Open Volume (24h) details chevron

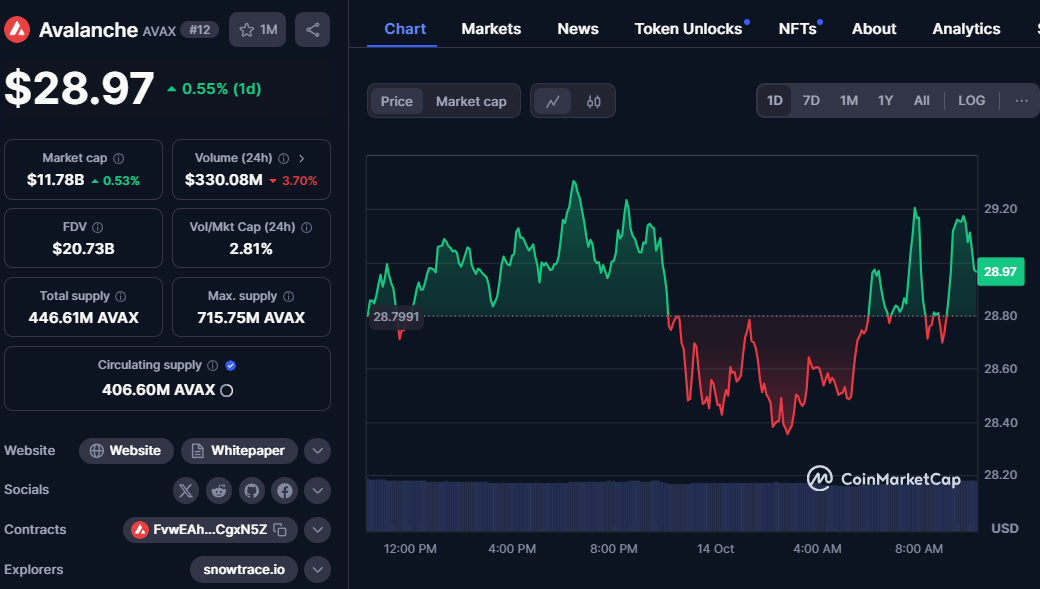coord(302,159)
